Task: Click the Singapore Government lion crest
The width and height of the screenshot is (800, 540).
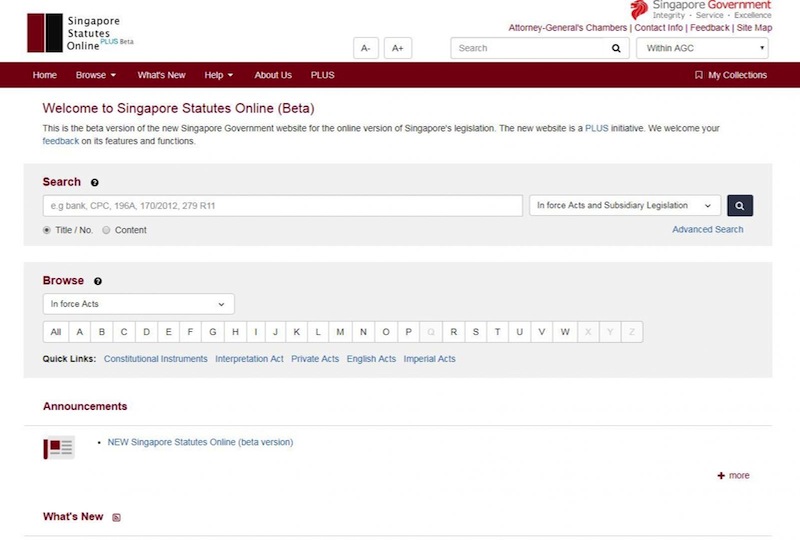Action: [x=639, y=10]
